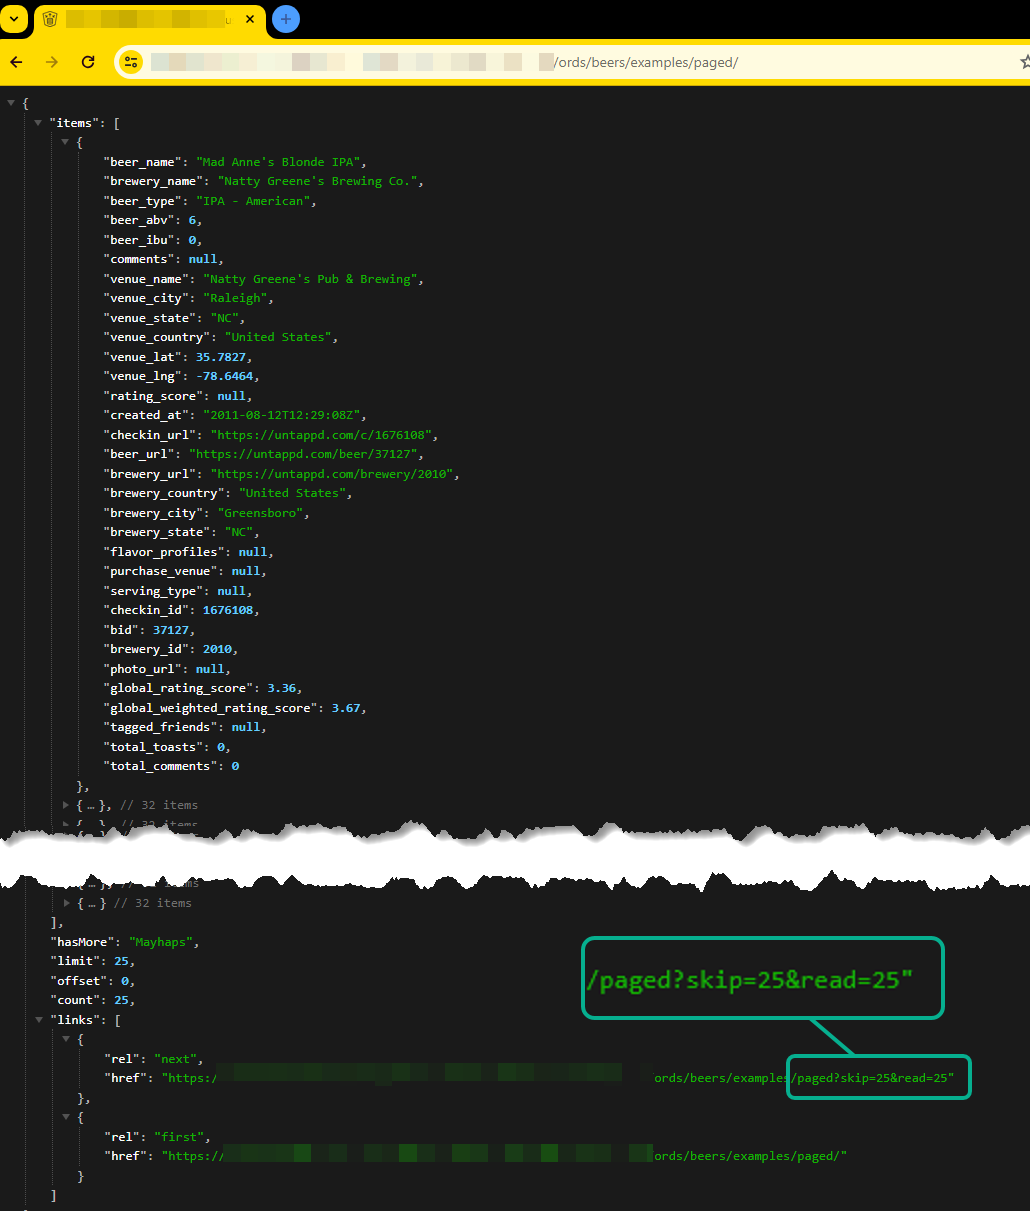Collapse the "first" rel link object
1030x1211 pixels.
(66, 1117)
